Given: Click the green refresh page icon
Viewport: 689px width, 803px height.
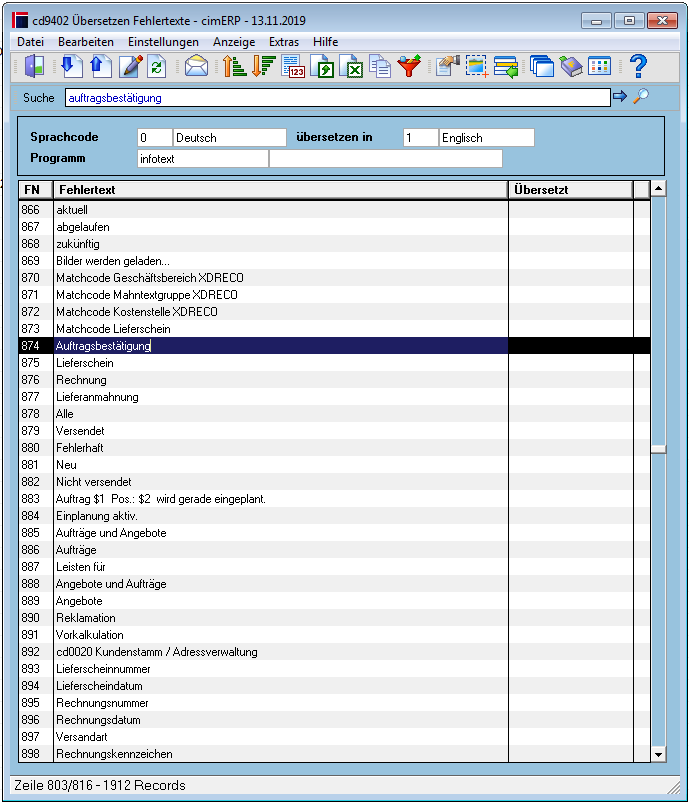Looking at the screenshot, I should coord(157,67).
